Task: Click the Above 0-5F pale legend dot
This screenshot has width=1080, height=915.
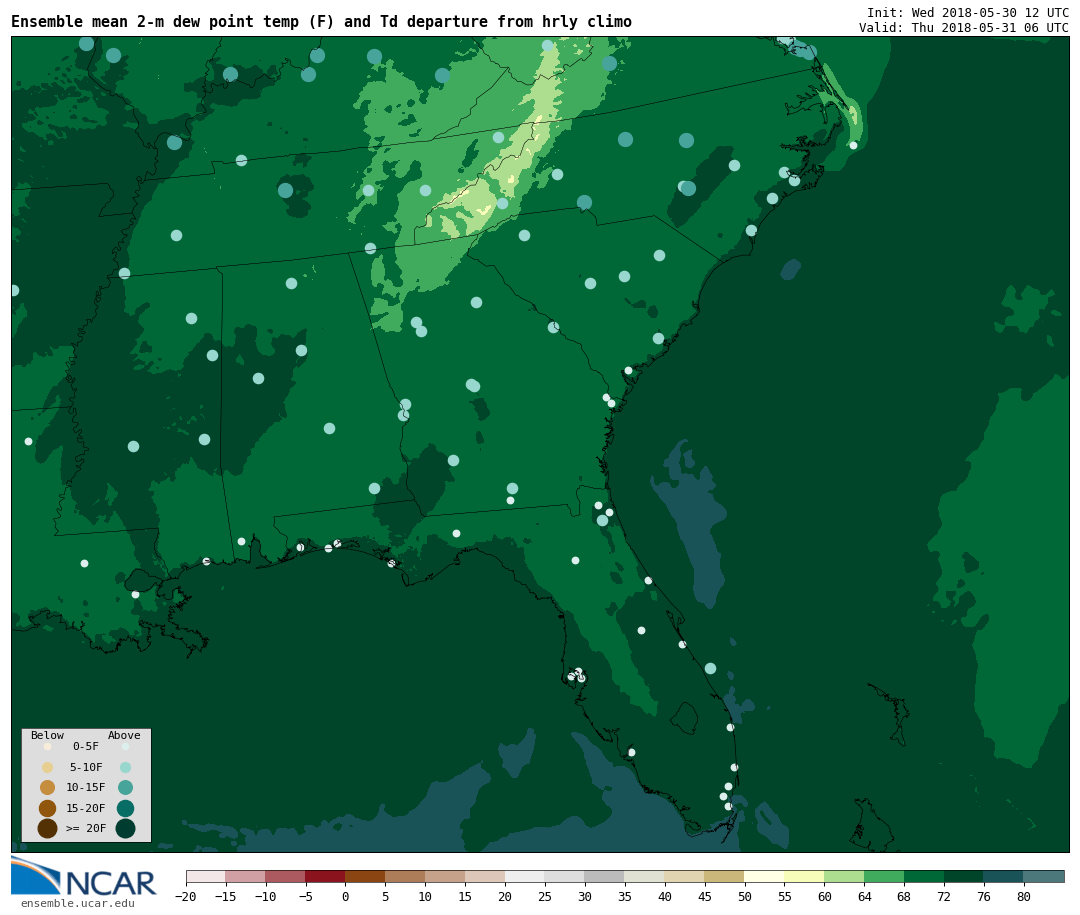Action: (x=125, y=746)
